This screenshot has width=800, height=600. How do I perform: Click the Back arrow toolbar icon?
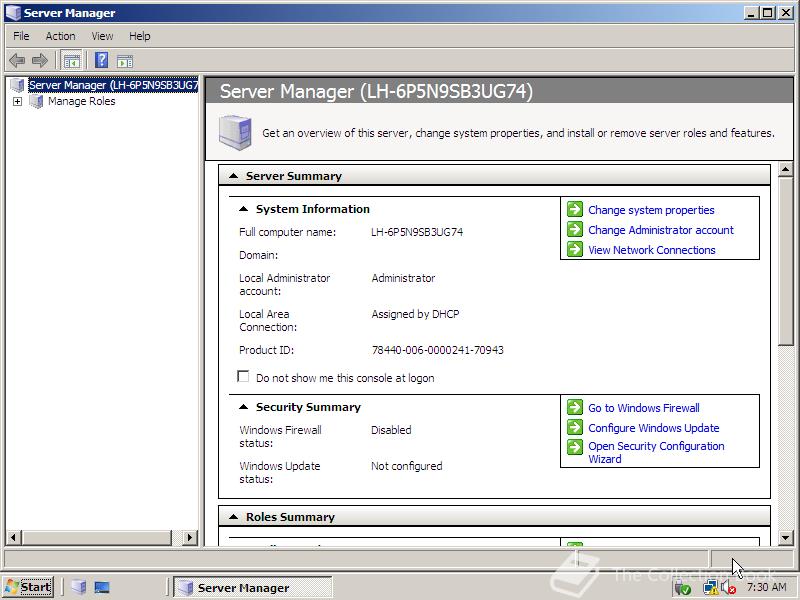(17, 61)
